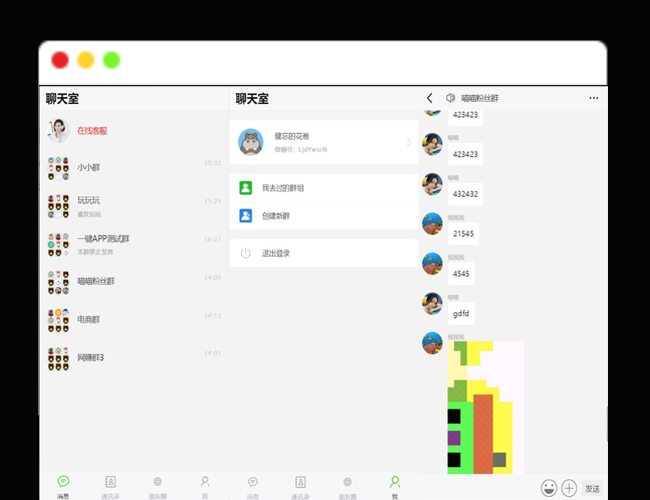
Task: Open 通讯录 contacts tab in middle panel
Action: click(300, 486)
